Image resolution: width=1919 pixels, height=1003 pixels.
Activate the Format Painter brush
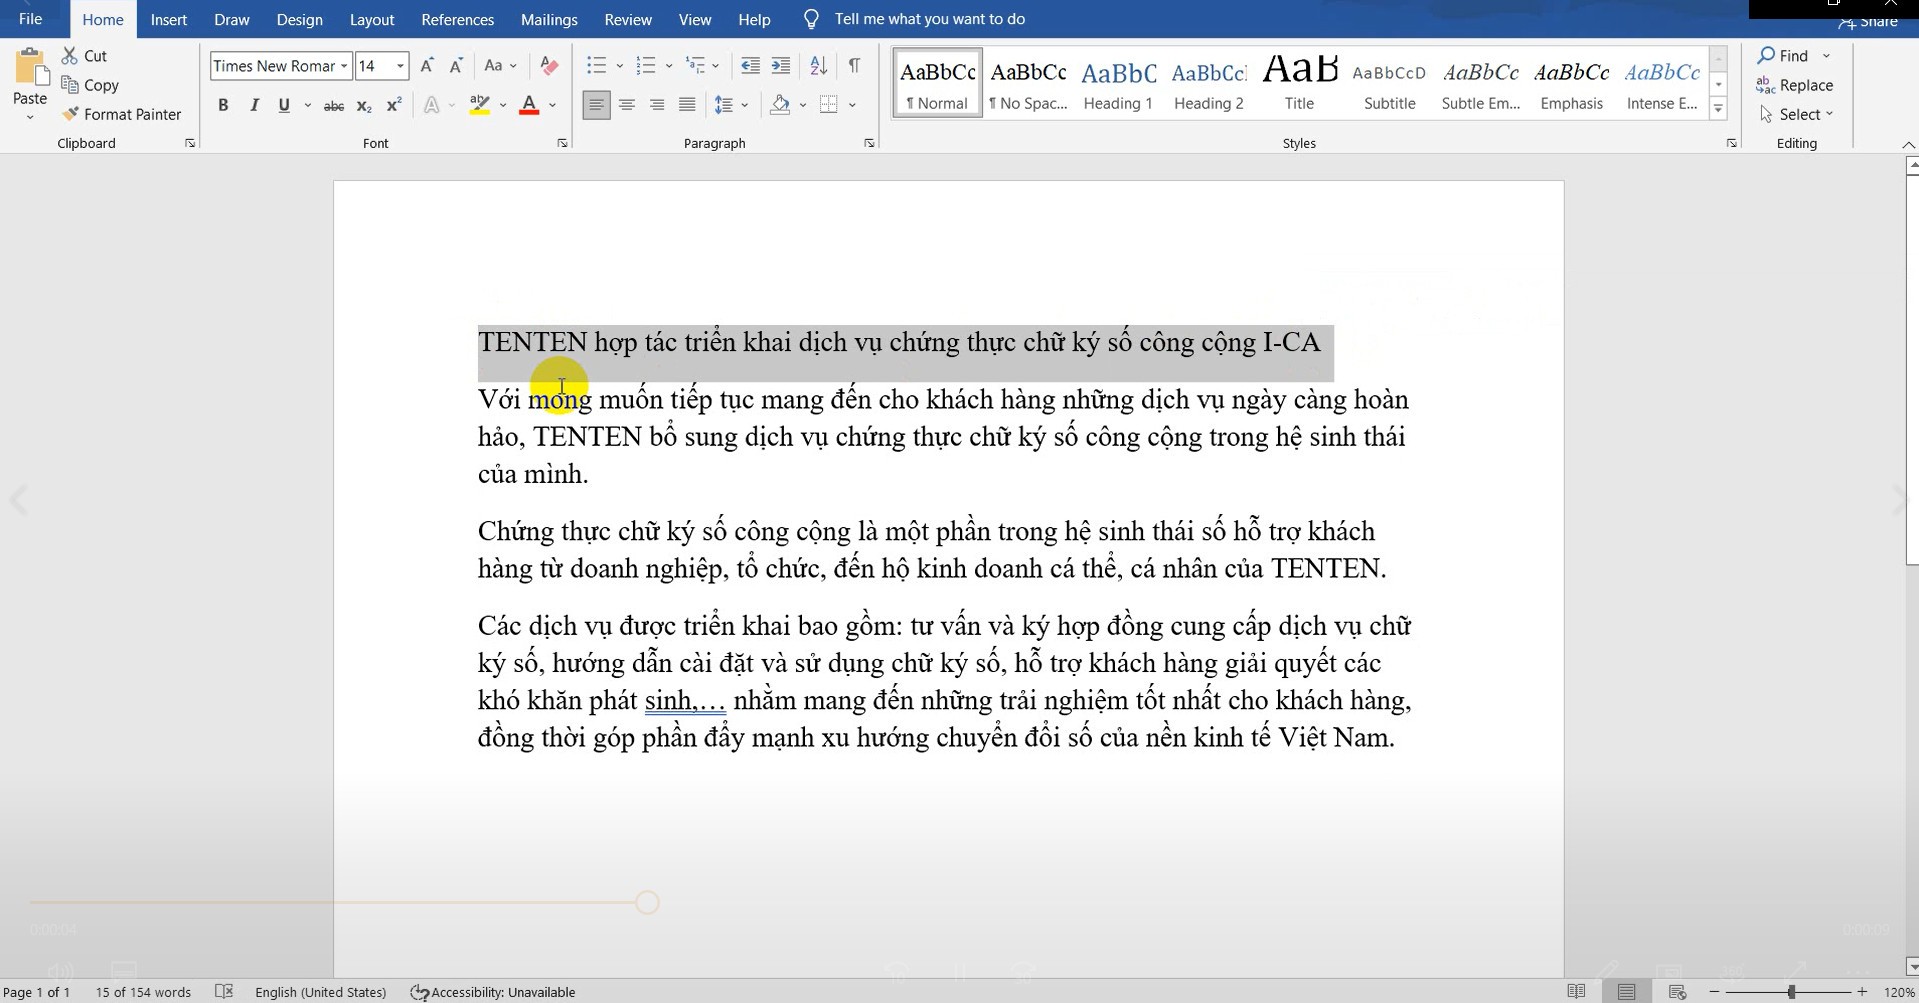tap(122, 114)
